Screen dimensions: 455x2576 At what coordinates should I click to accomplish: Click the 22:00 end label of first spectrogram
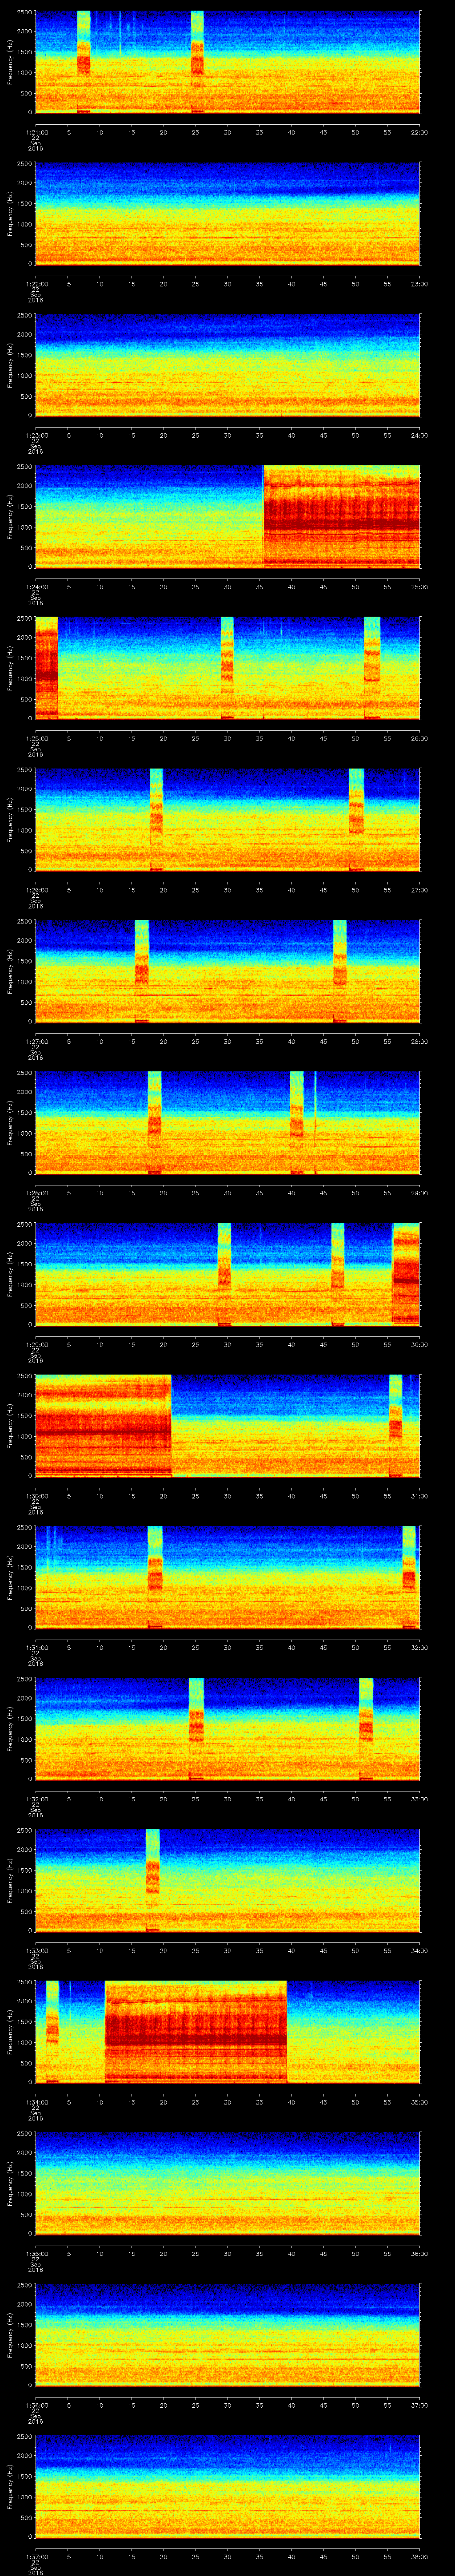pyautogui.click(x=419, y=132)
